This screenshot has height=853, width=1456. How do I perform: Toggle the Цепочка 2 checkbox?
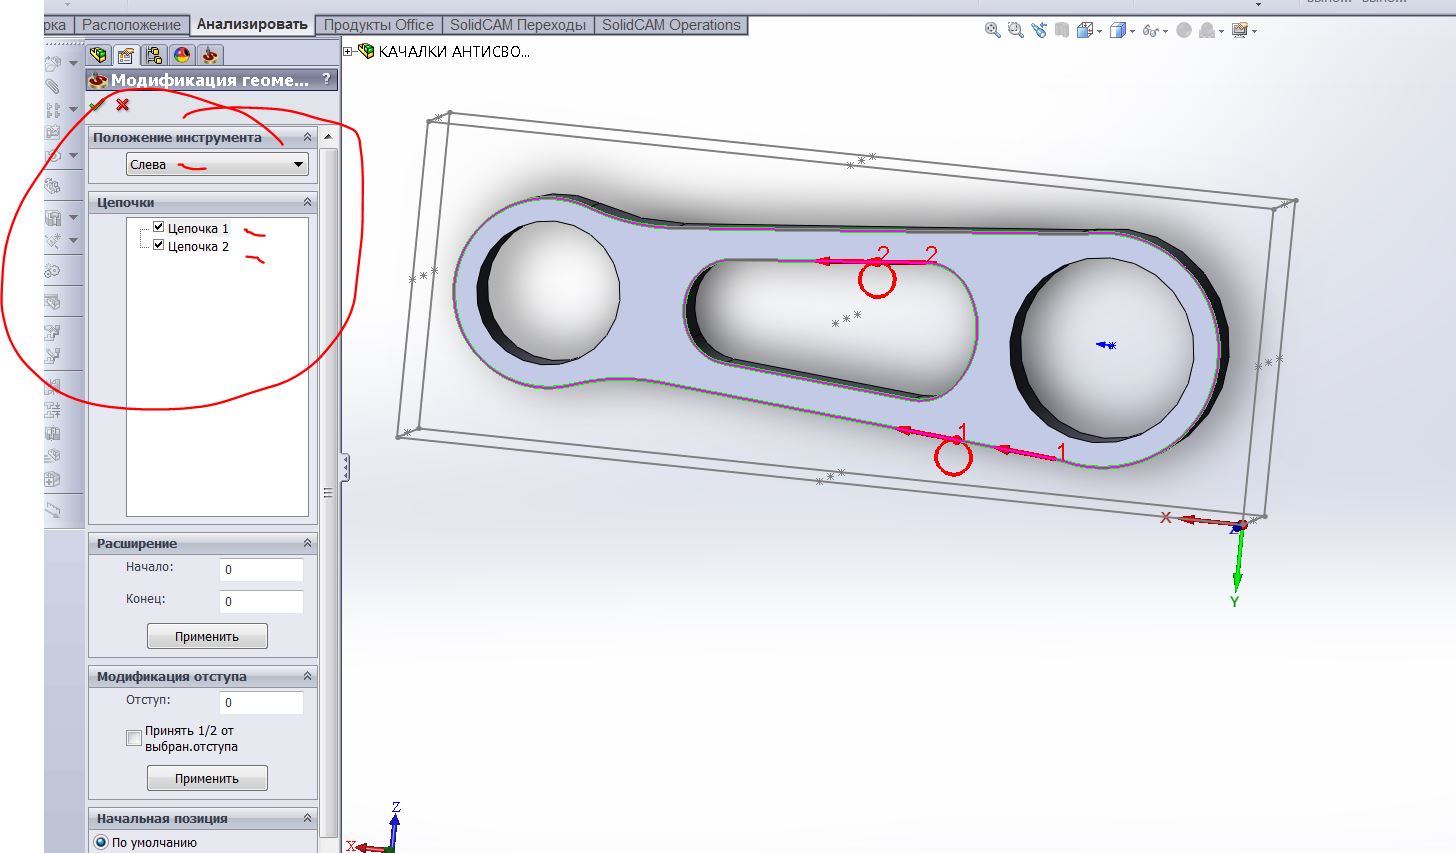pos(158,245)
